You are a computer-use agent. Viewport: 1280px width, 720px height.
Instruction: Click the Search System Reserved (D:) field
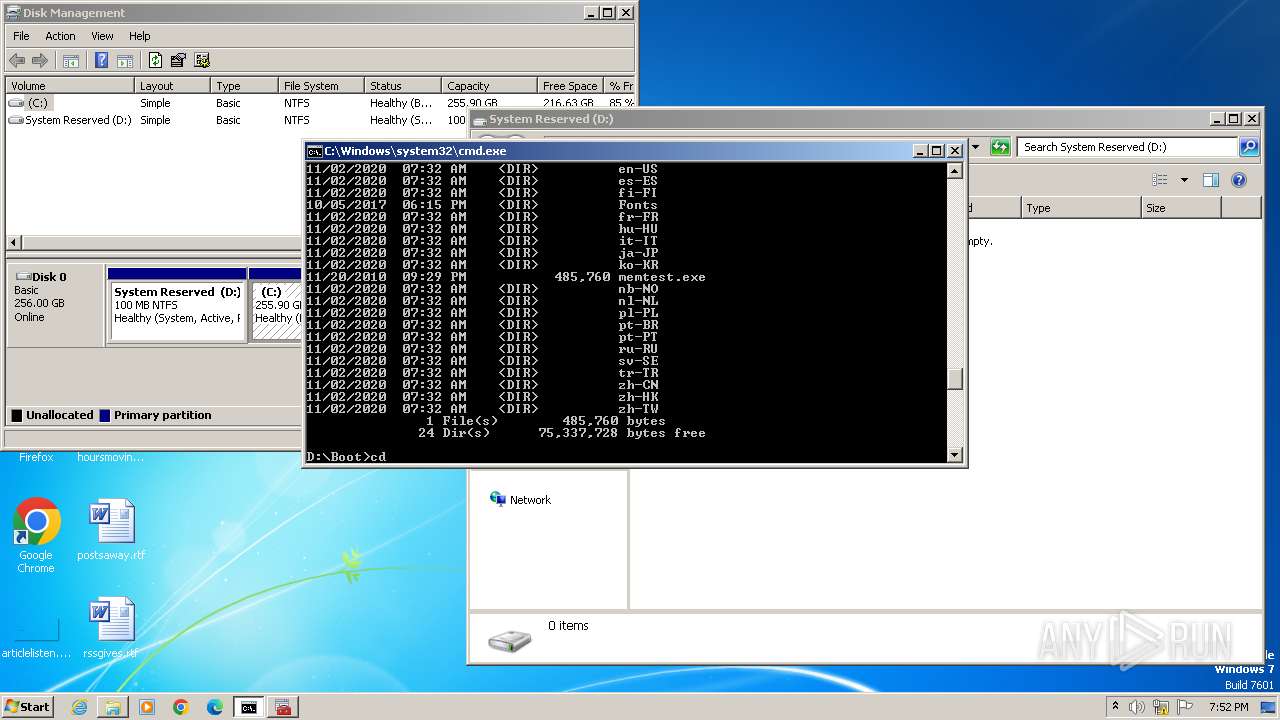(1128, 147)
